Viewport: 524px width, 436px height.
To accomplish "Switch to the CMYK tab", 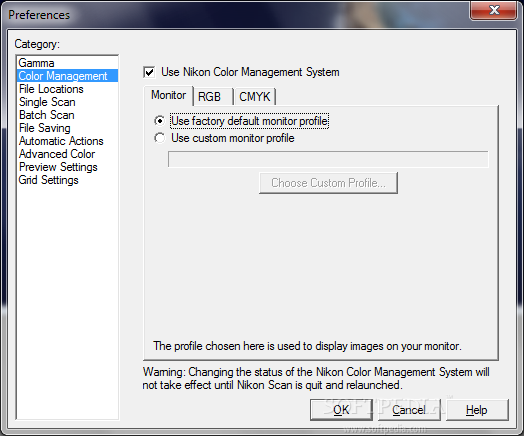I will (x=255, y=97).
